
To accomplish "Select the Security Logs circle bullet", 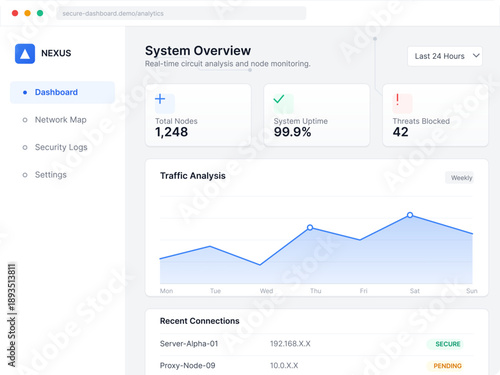I will [x=25, y=147].
